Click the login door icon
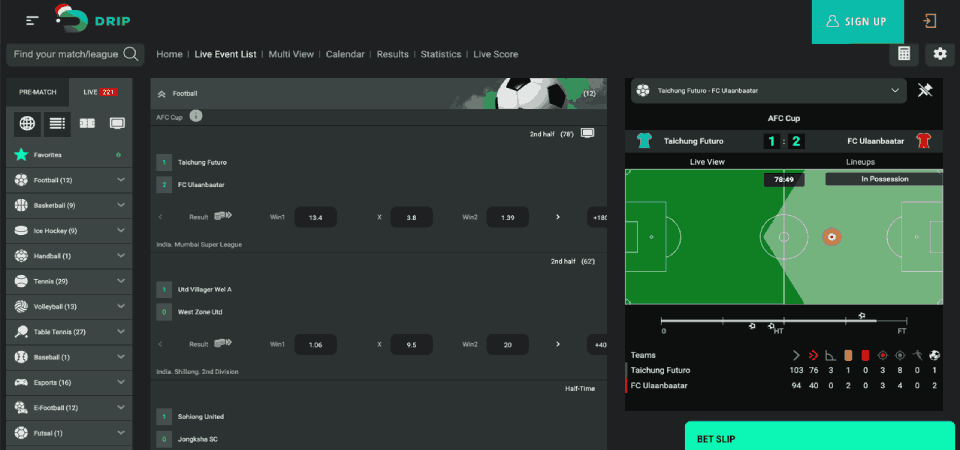Image resolution: width=960 pixels, height=450 pixels. (x=930, y=21)
